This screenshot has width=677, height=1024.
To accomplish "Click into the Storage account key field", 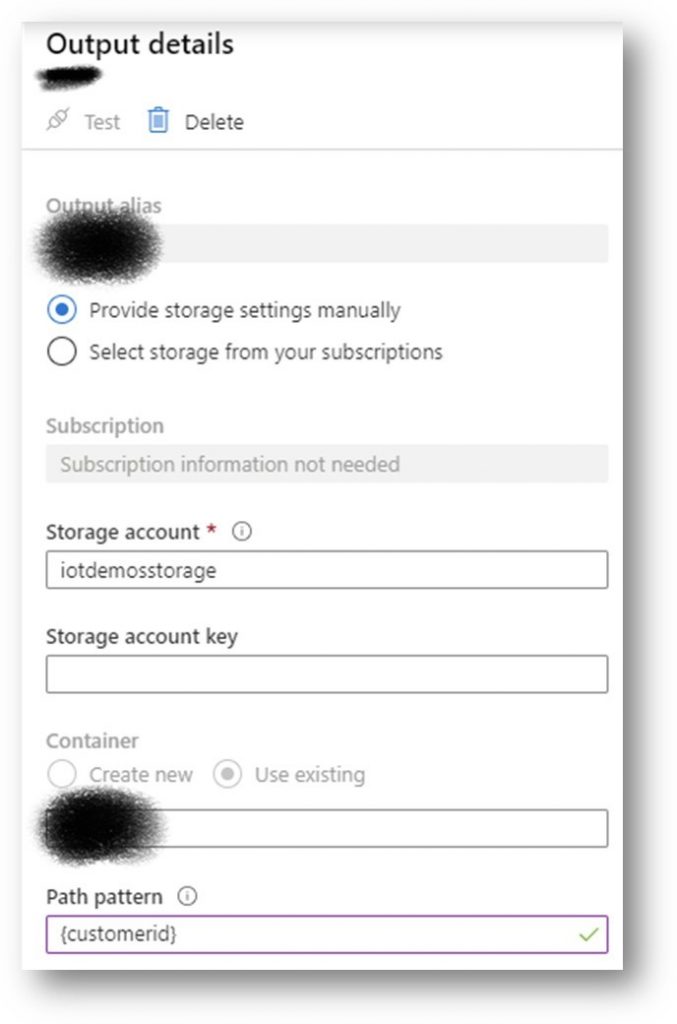I will (327, 674).
